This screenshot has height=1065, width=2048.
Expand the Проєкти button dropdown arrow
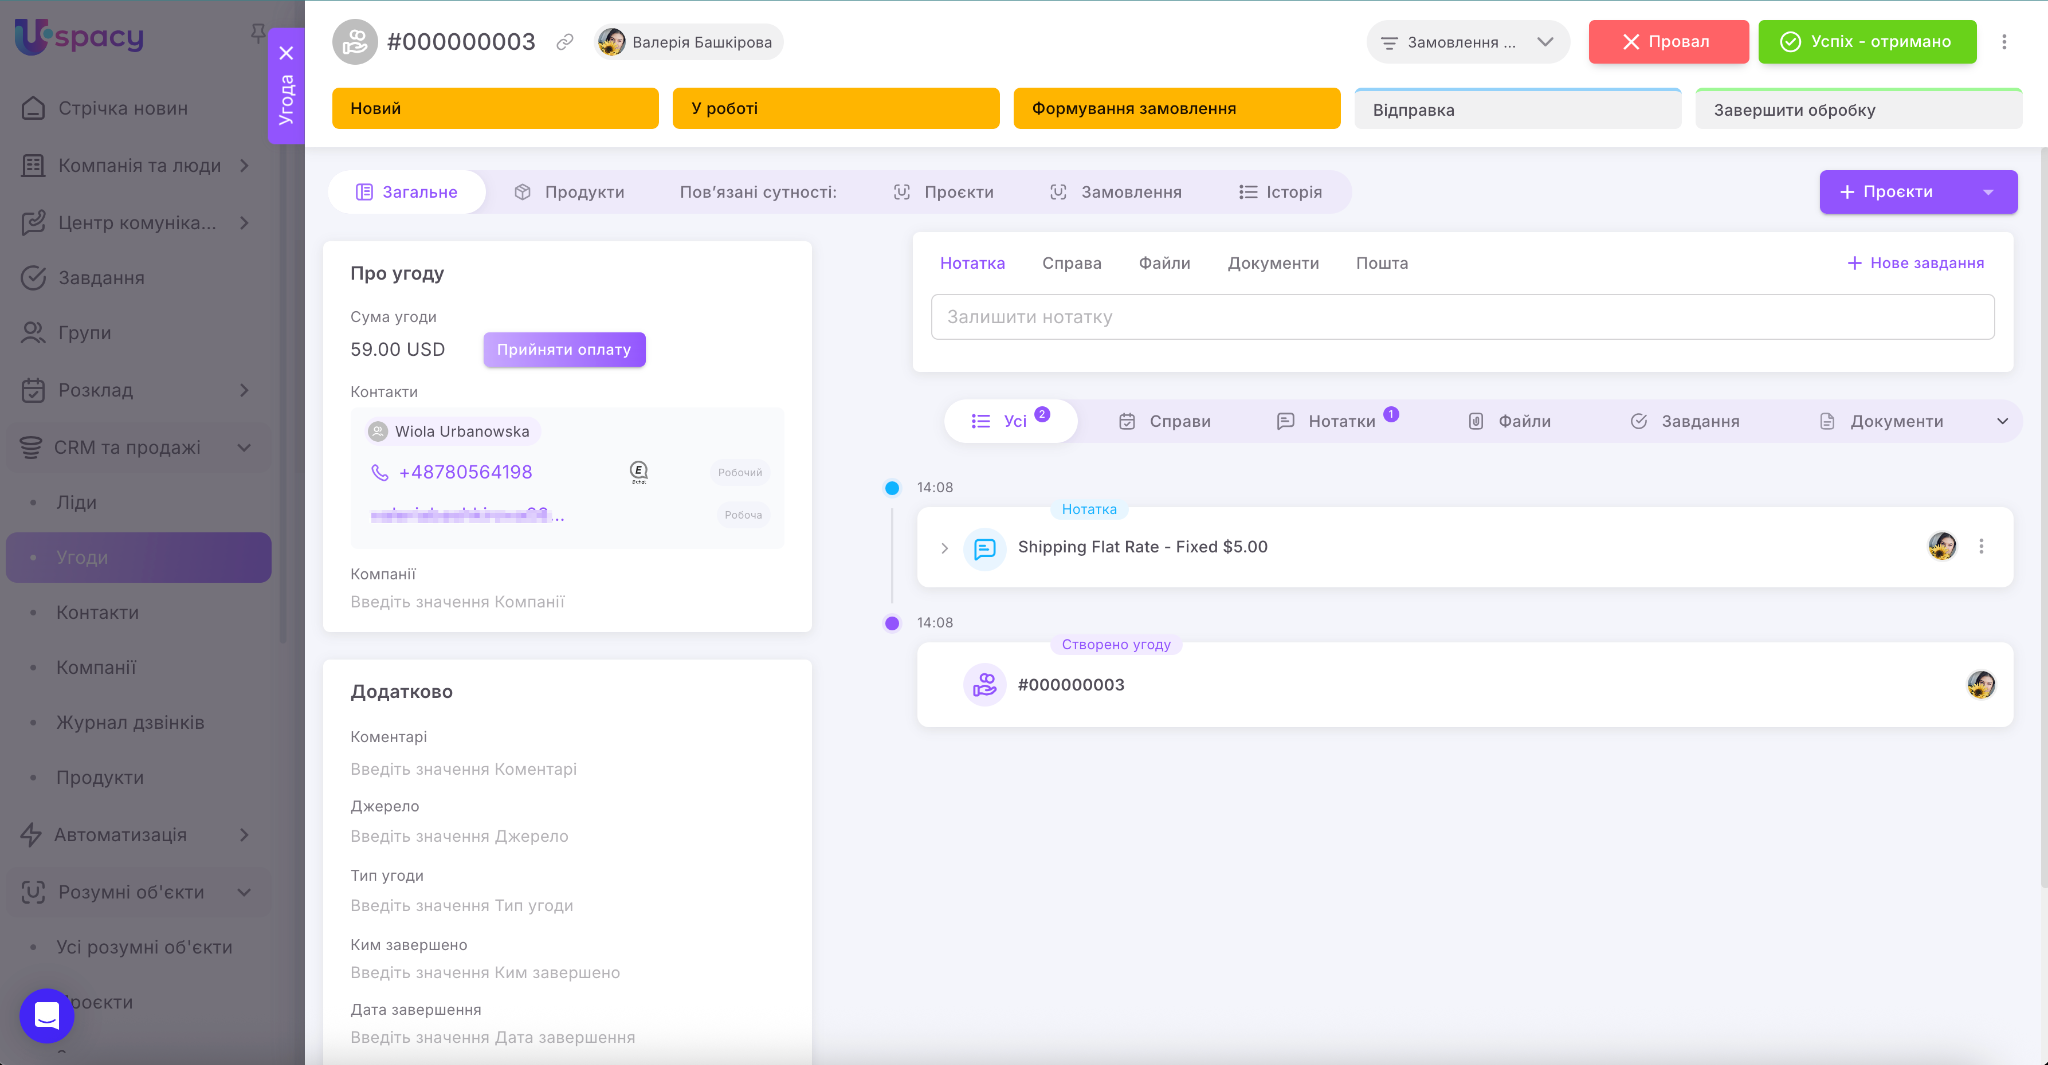(x=1988, y=192)
